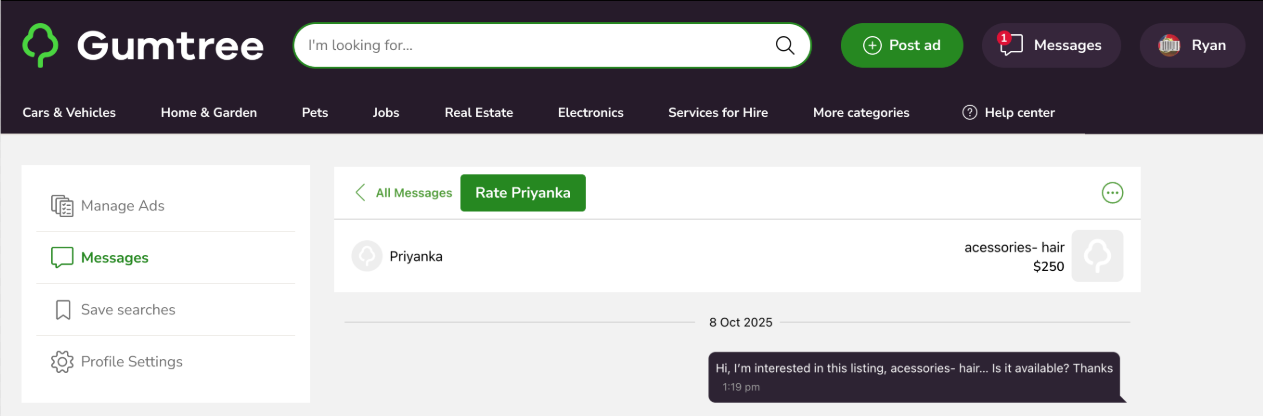This screenshot has height=416, width=1263.
Task: Click the Manage Ads sidebar icon
Action: tap(62, 206)
